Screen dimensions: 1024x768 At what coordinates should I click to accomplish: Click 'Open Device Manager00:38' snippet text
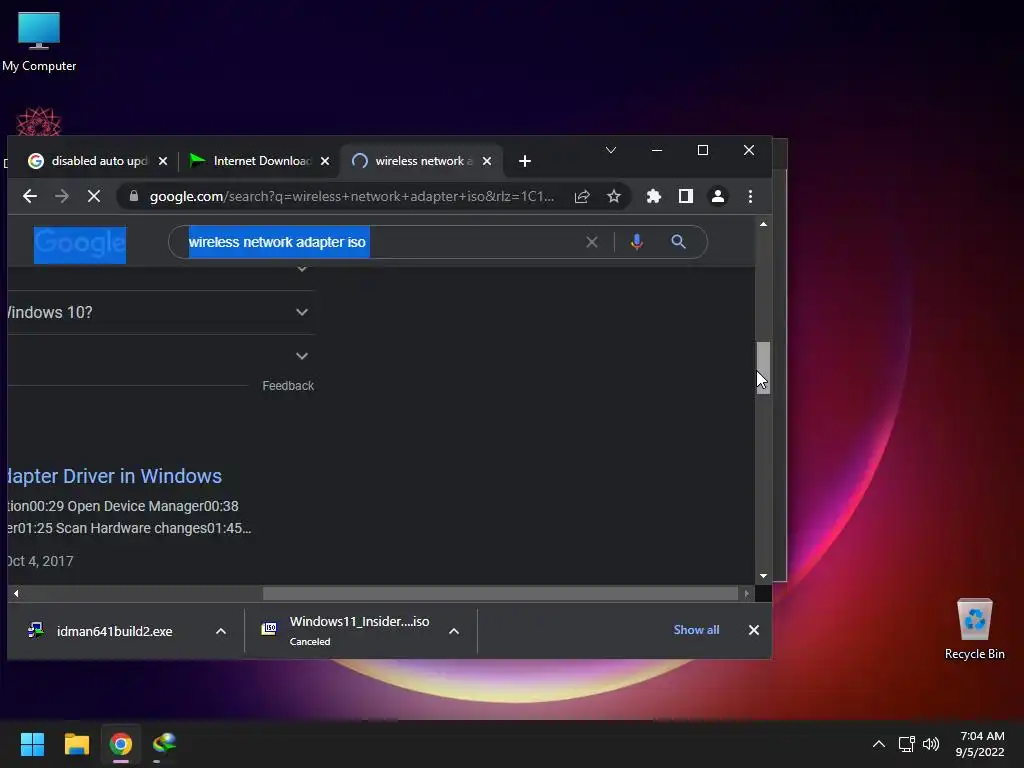tap(153, 506)
